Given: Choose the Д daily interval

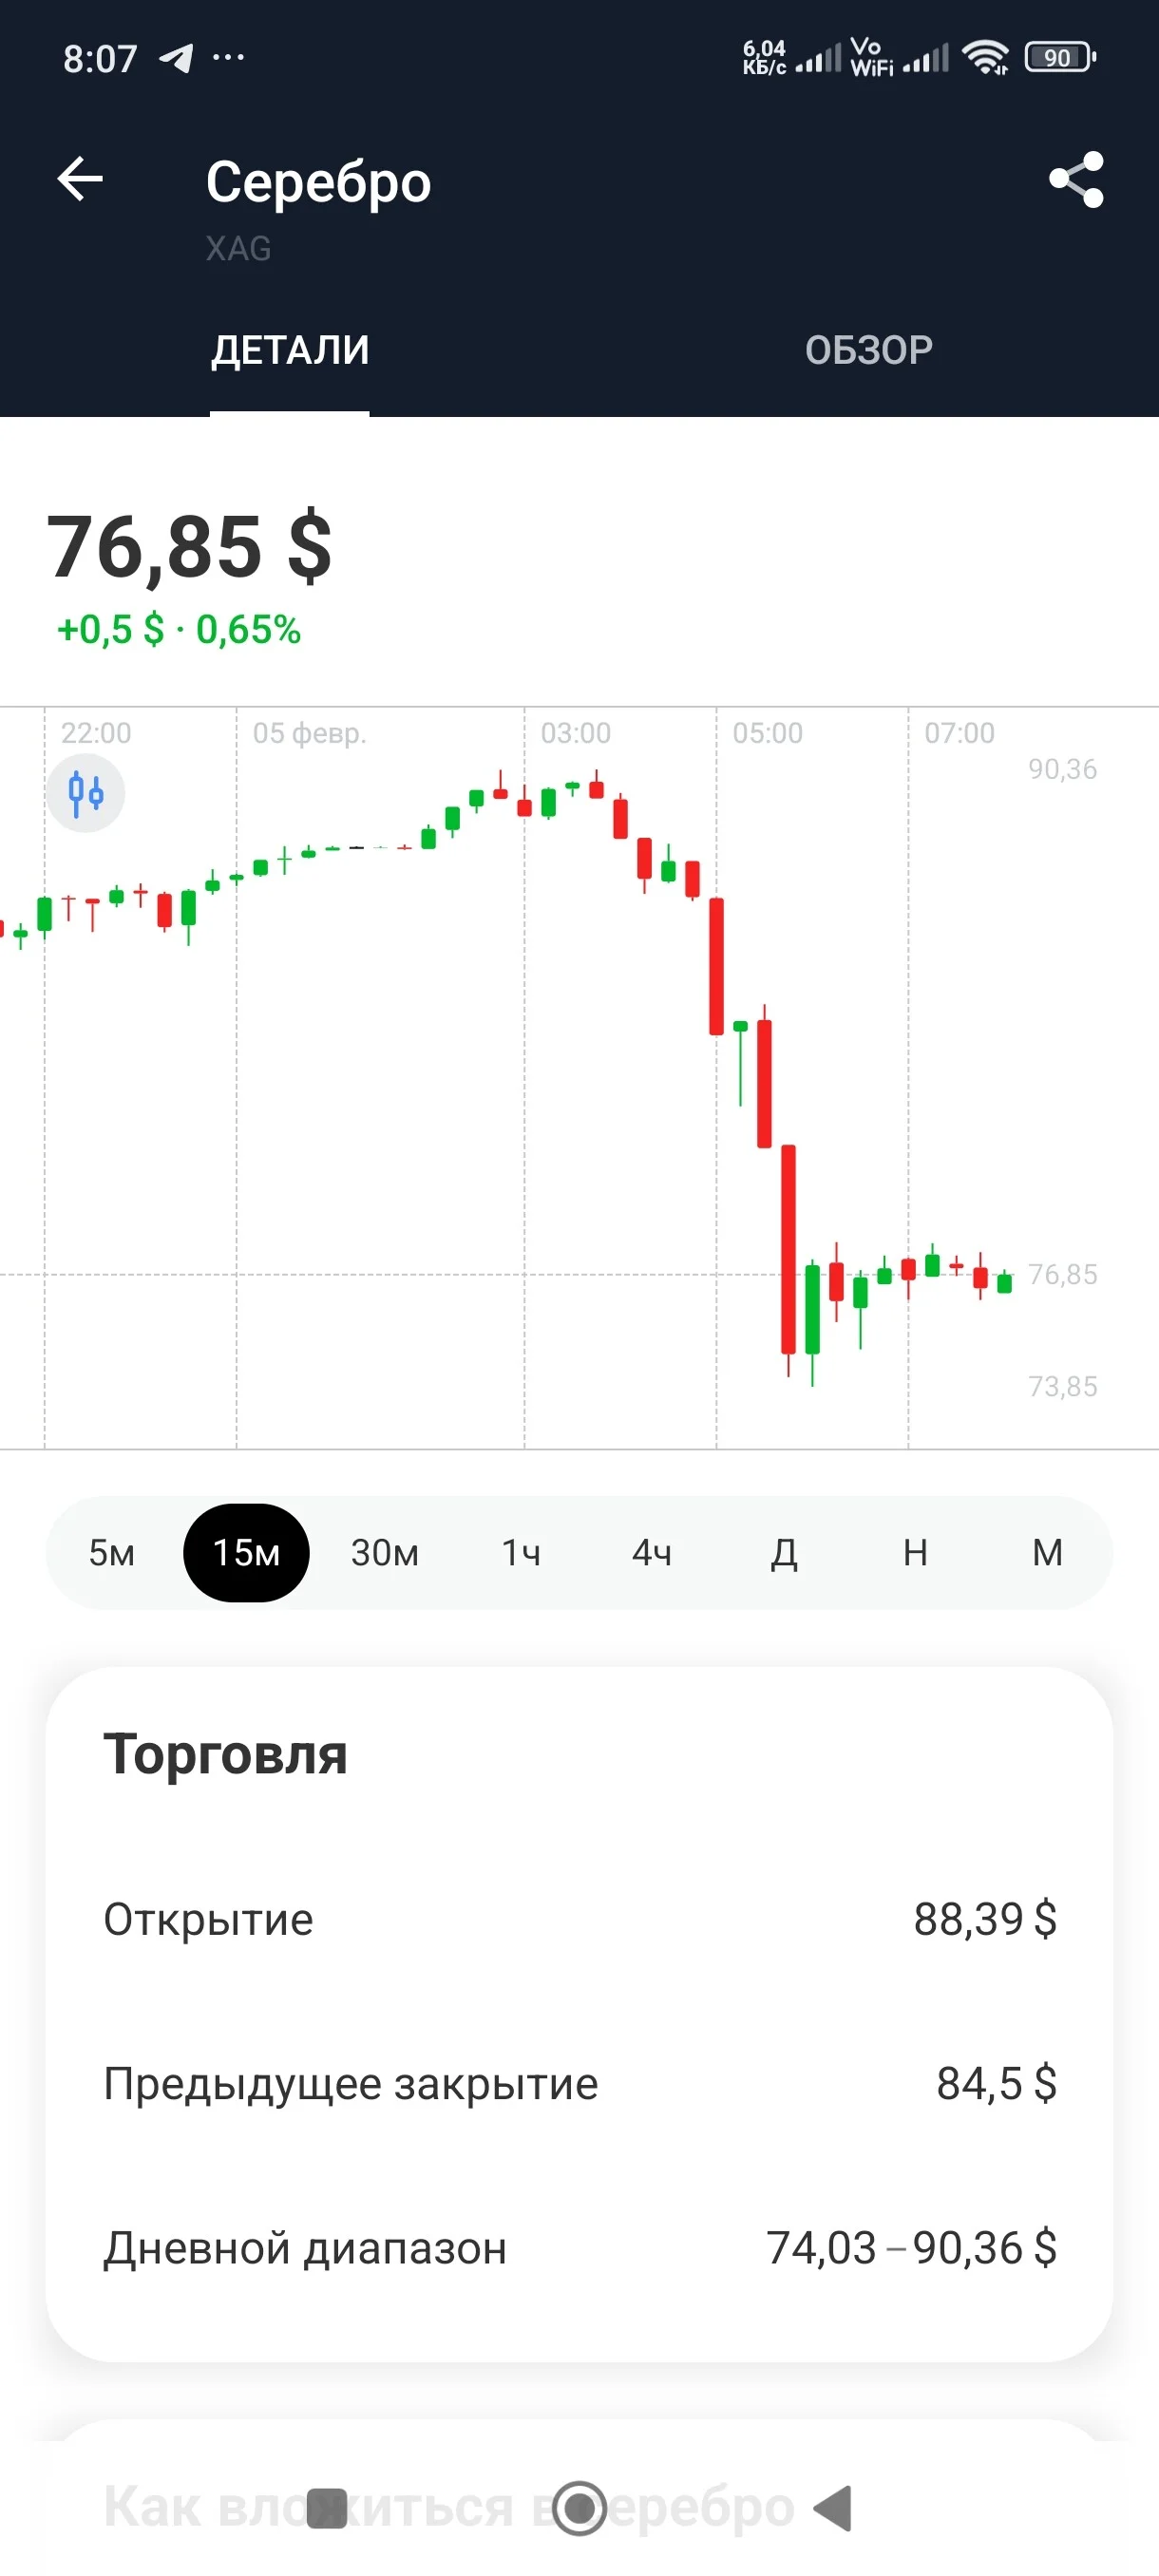Looking at the screenshot, I should [x=784, y=1552].
